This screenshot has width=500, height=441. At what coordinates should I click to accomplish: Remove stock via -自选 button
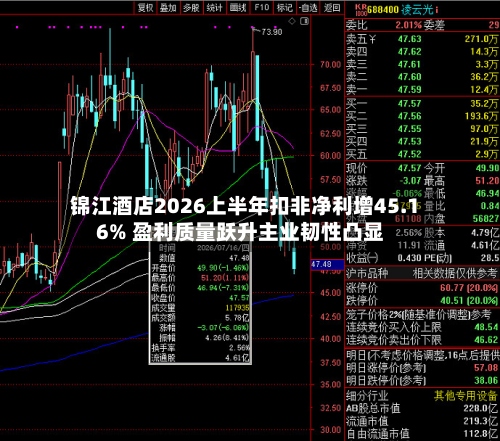pyautogui.click(x=308, y=8)
